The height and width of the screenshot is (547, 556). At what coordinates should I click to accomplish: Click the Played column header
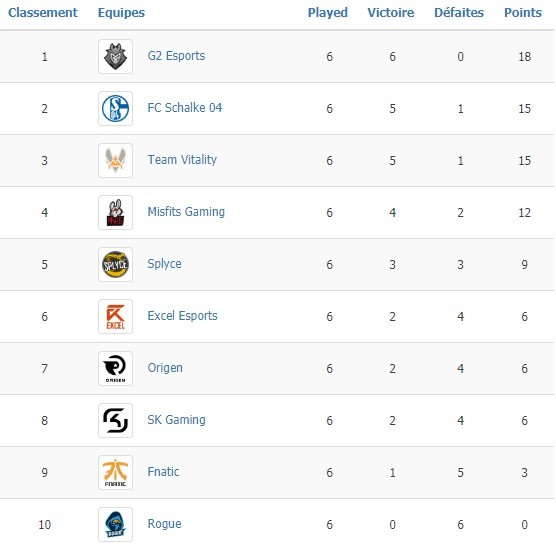(328, 13)
